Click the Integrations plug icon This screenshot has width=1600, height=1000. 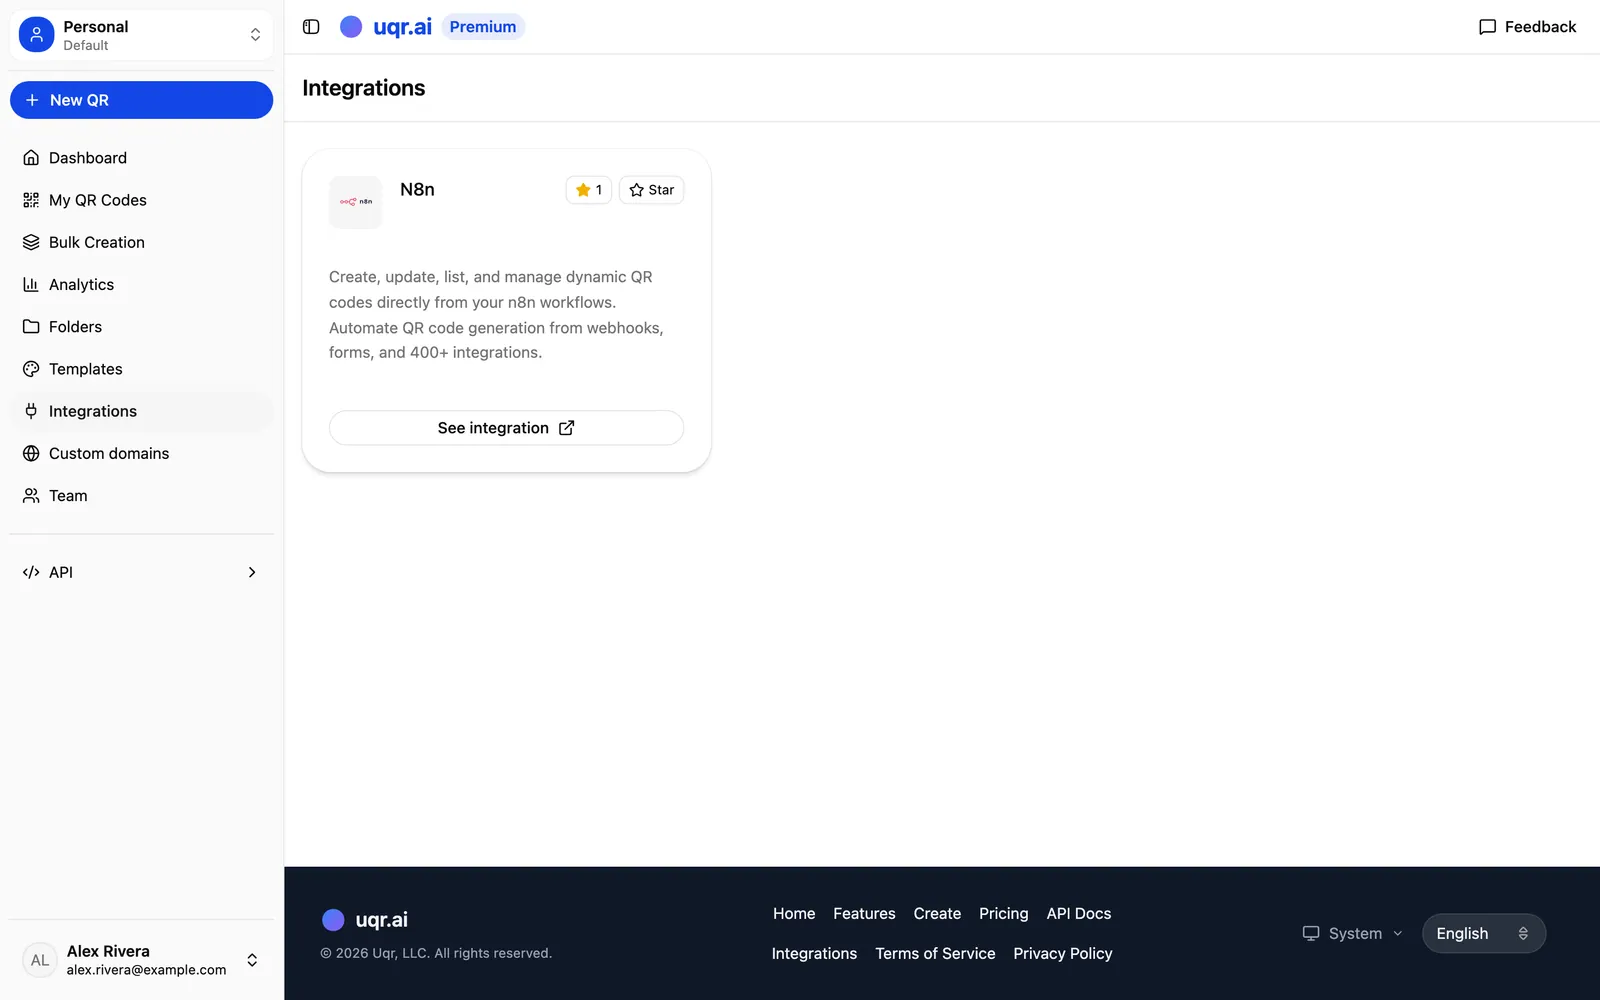(x=31, y=411)
